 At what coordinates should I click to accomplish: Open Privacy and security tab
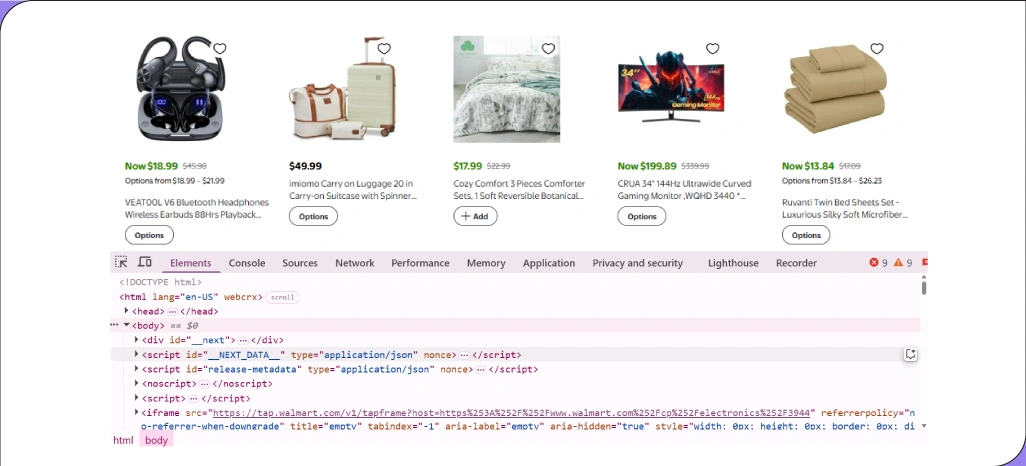pyautogui.click(x=637, y=263)
